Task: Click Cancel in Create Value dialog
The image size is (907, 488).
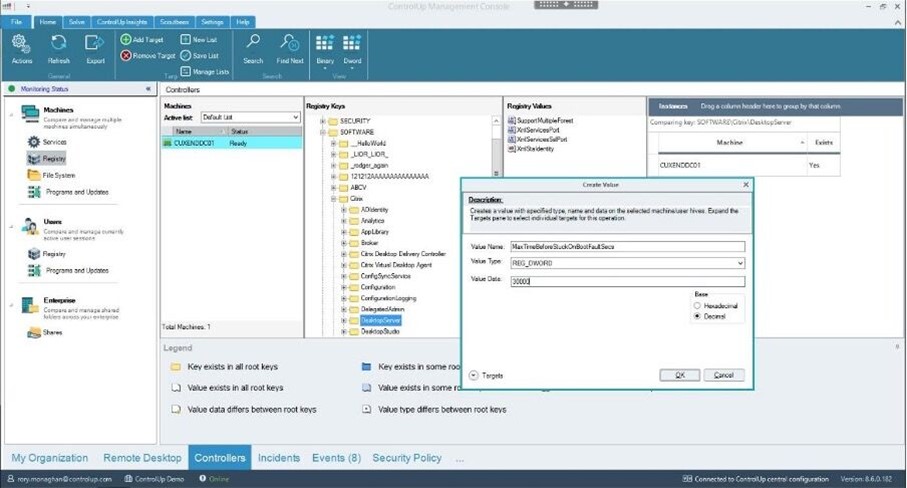Action: (x=724, y=375)
